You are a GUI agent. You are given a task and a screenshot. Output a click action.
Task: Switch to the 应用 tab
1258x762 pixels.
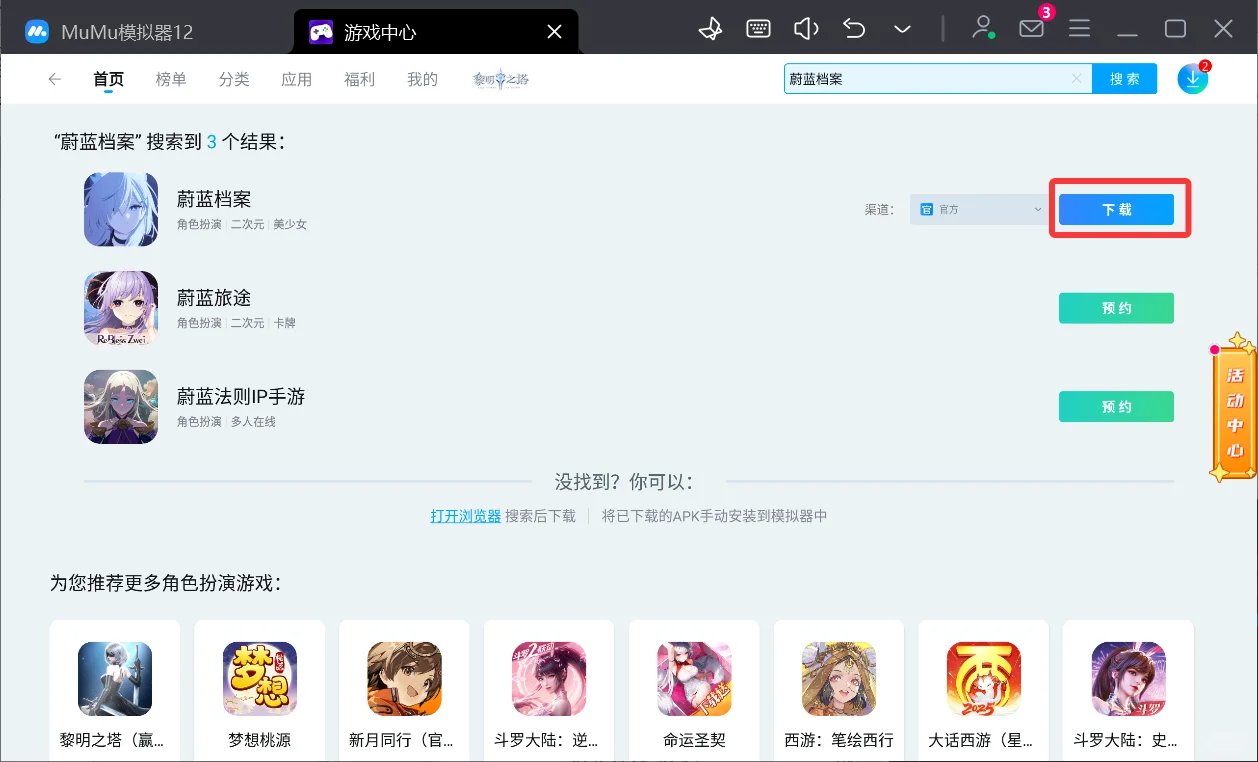pyautogui.click(x=297, y=79)
